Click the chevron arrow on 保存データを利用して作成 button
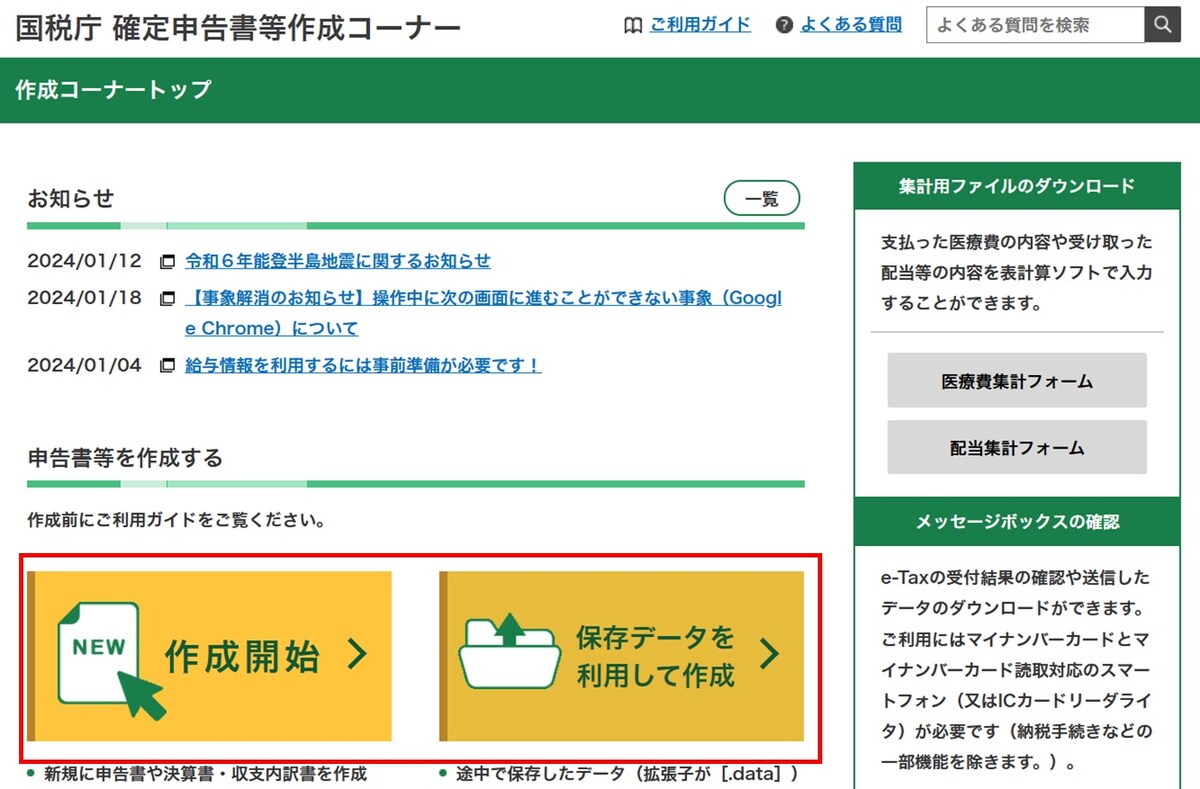The width and height of the screenshot is (1200, 789). (x=769, y=654)
